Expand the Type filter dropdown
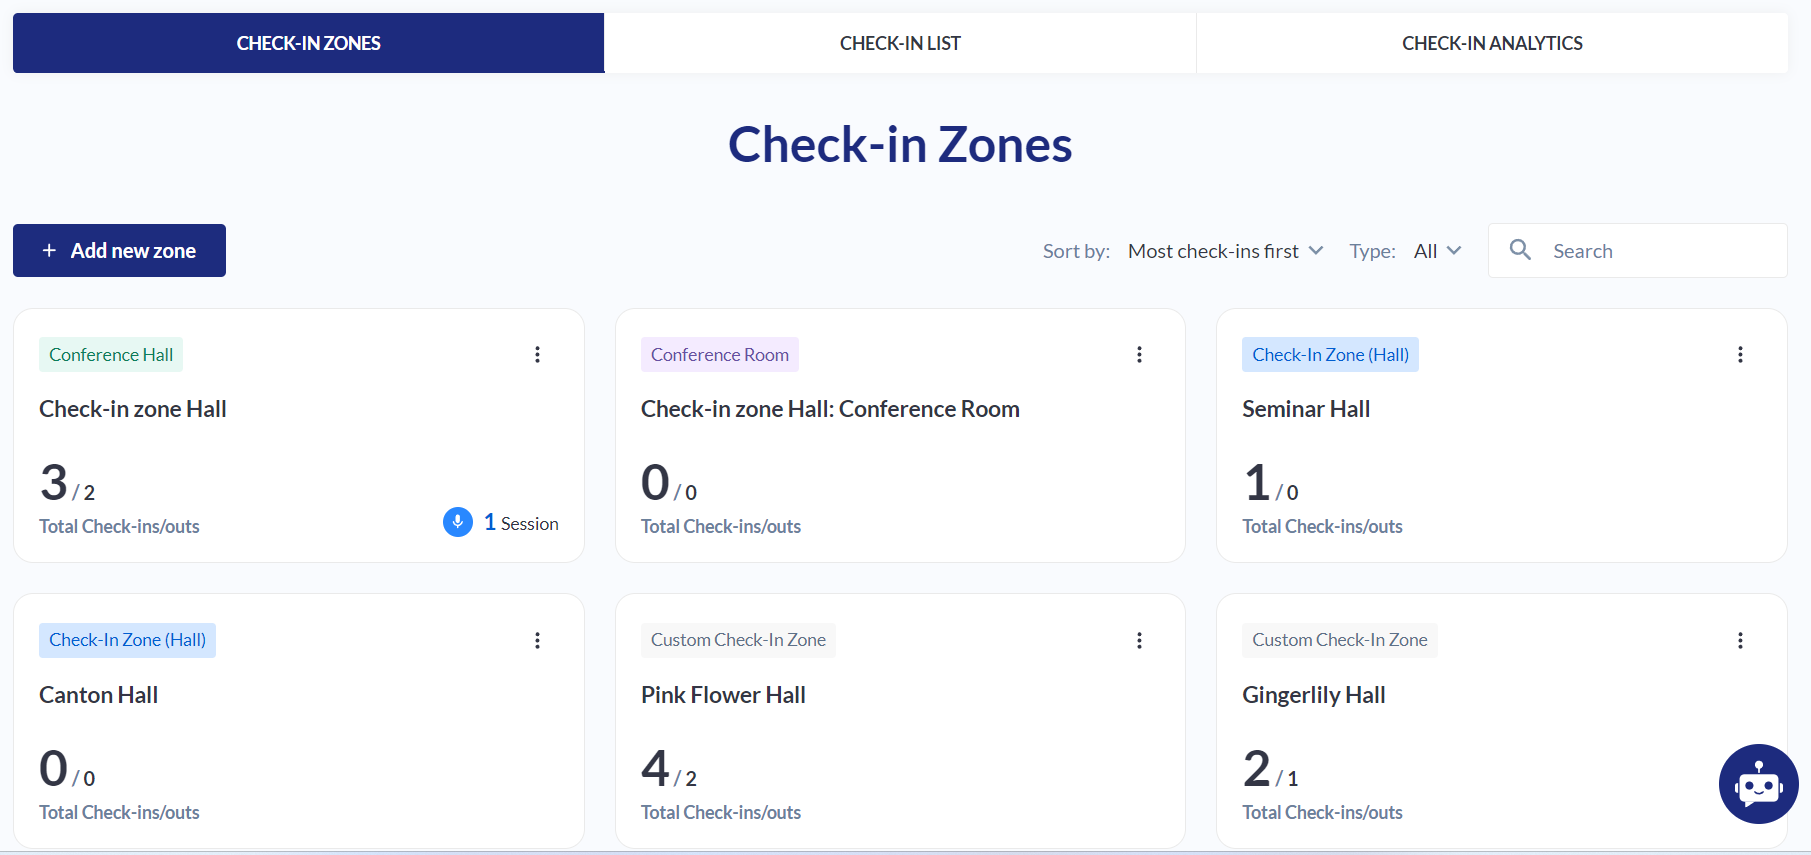This screenshot has width=1811, height=855. pyautogui.click(x=1437, y=251)
